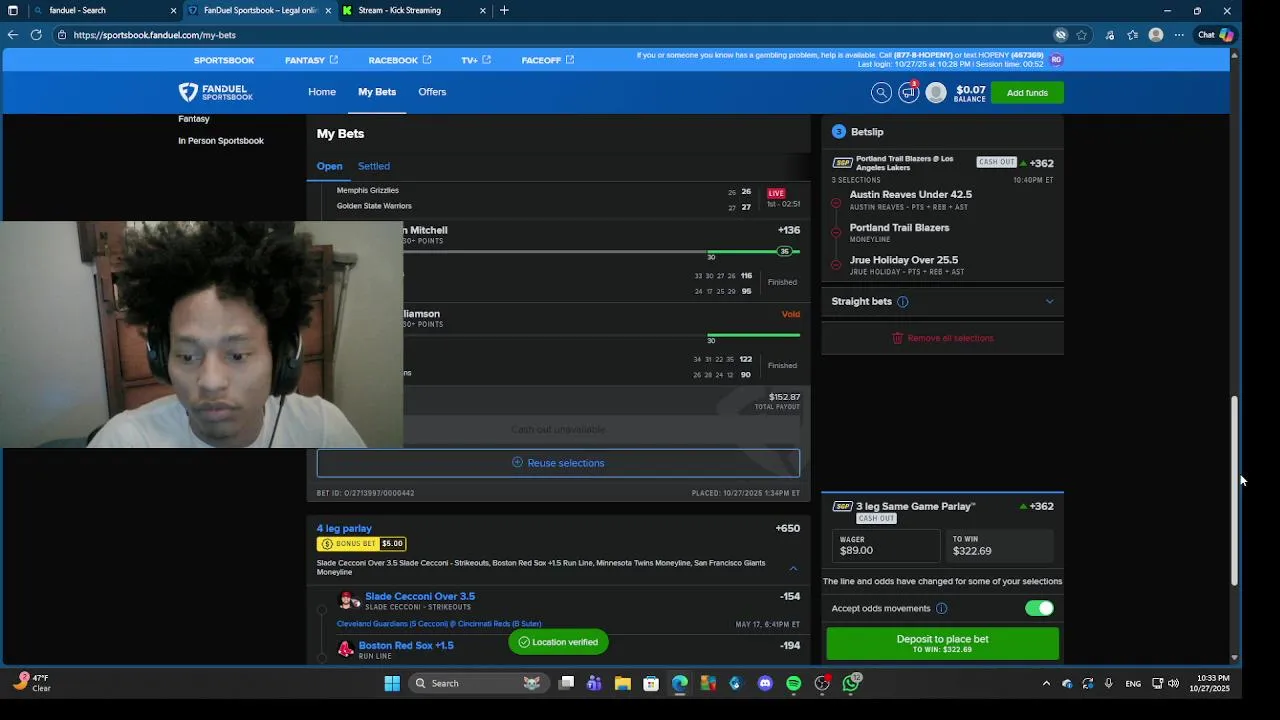Click the Slade Cecconi Over 3.5 link
This screenshot has height=720, width=1280.
pos(420,596)
